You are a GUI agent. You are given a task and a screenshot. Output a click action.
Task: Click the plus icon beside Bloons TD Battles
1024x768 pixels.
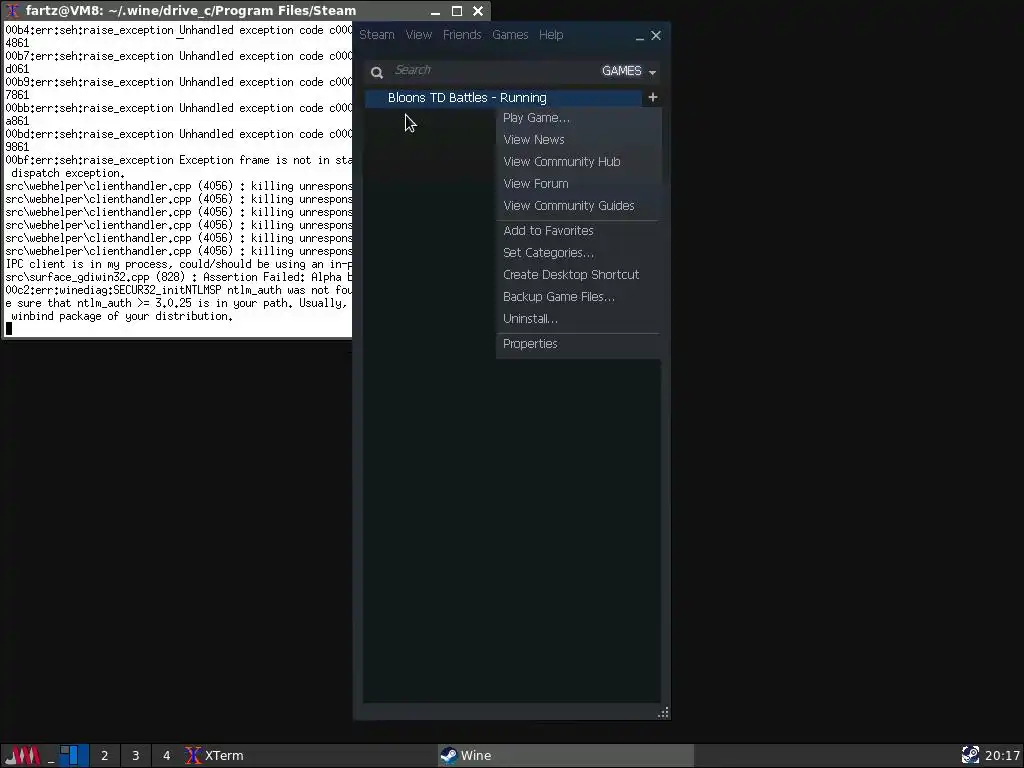(652, 97)
